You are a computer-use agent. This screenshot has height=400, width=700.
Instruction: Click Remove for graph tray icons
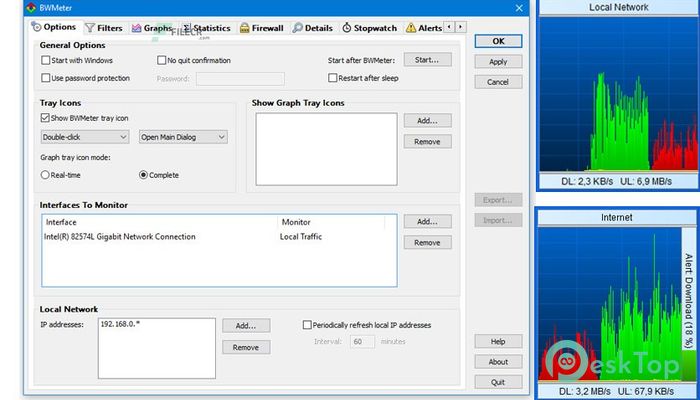[427, 142]
